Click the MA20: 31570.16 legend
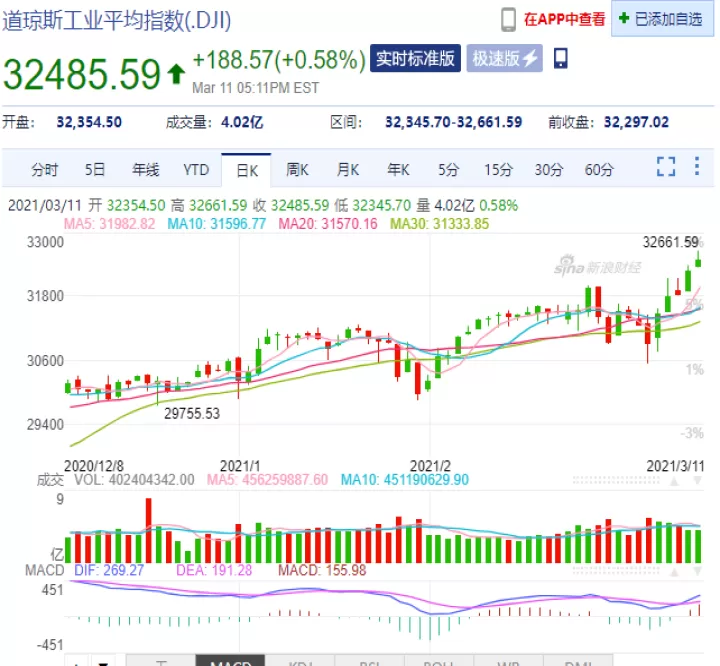 coord(328,224)
